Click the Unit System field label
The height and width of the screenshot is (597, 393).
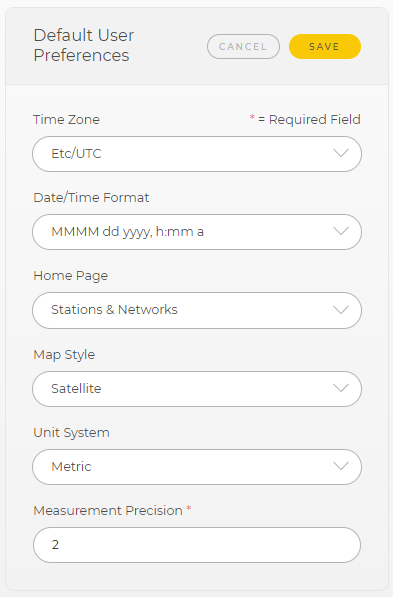tap(71, 433)
